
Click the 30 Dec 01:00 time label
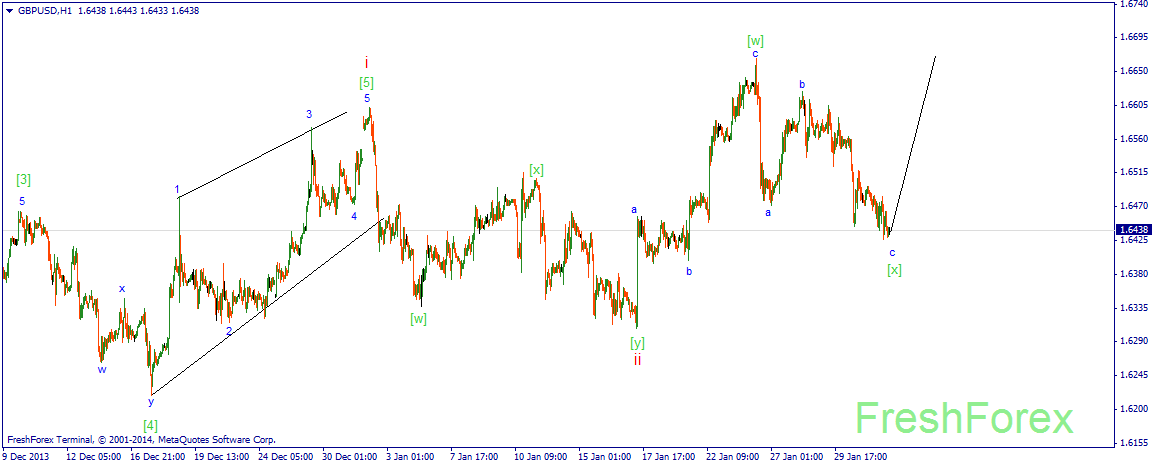coord(350,456)
